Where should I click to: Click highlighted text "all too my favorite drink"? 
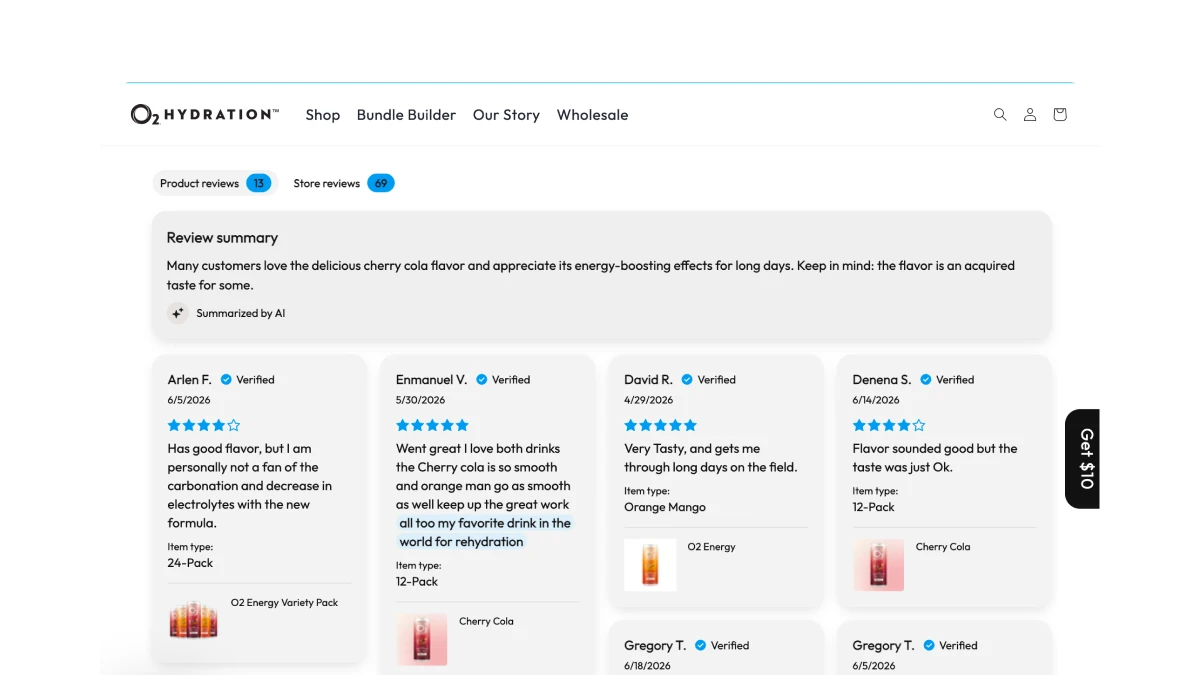470,523
